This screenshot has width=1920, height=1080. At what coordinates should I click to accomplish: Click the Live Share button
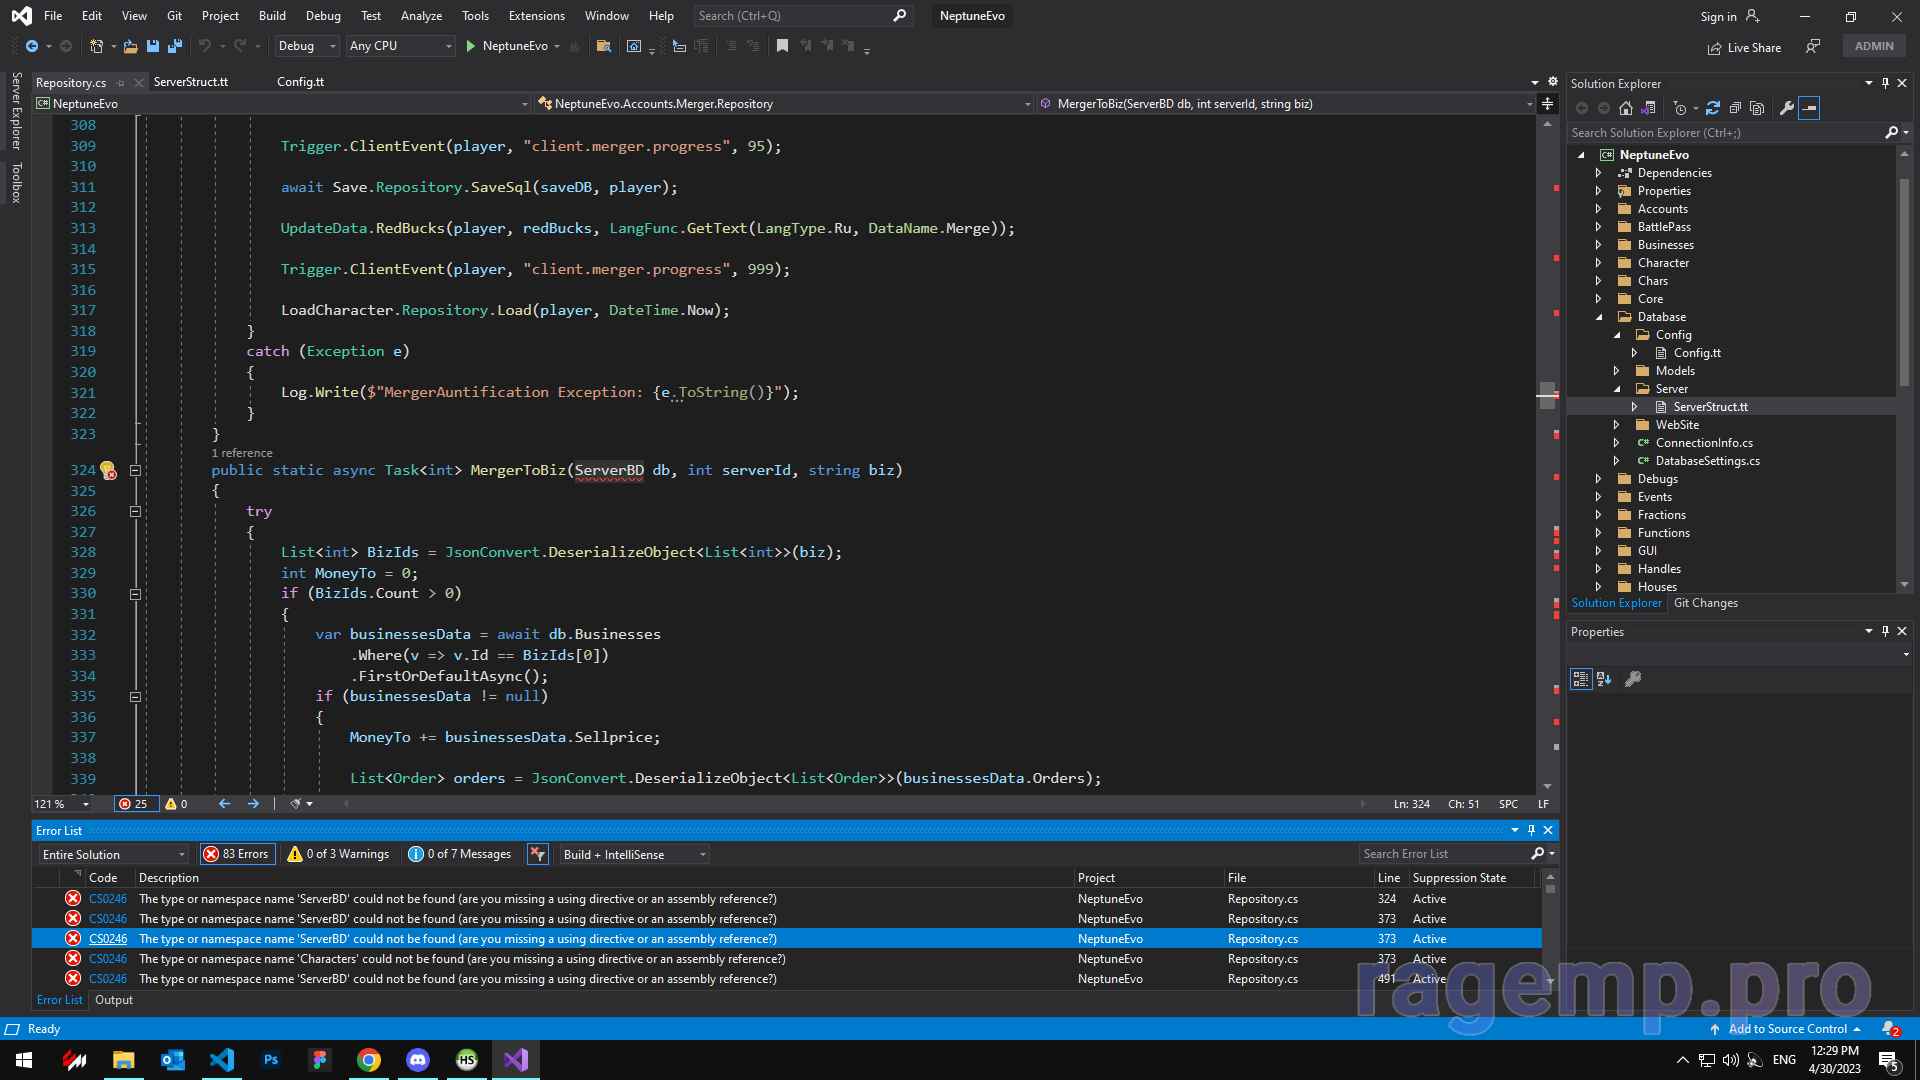click(1744, 47)
